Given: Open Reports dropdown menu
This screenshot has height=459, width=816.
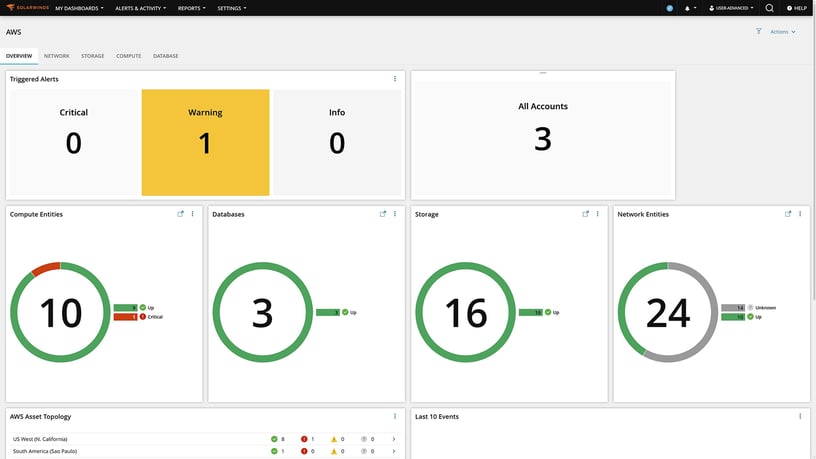Looking at the screenshot, I should point(192,8).
